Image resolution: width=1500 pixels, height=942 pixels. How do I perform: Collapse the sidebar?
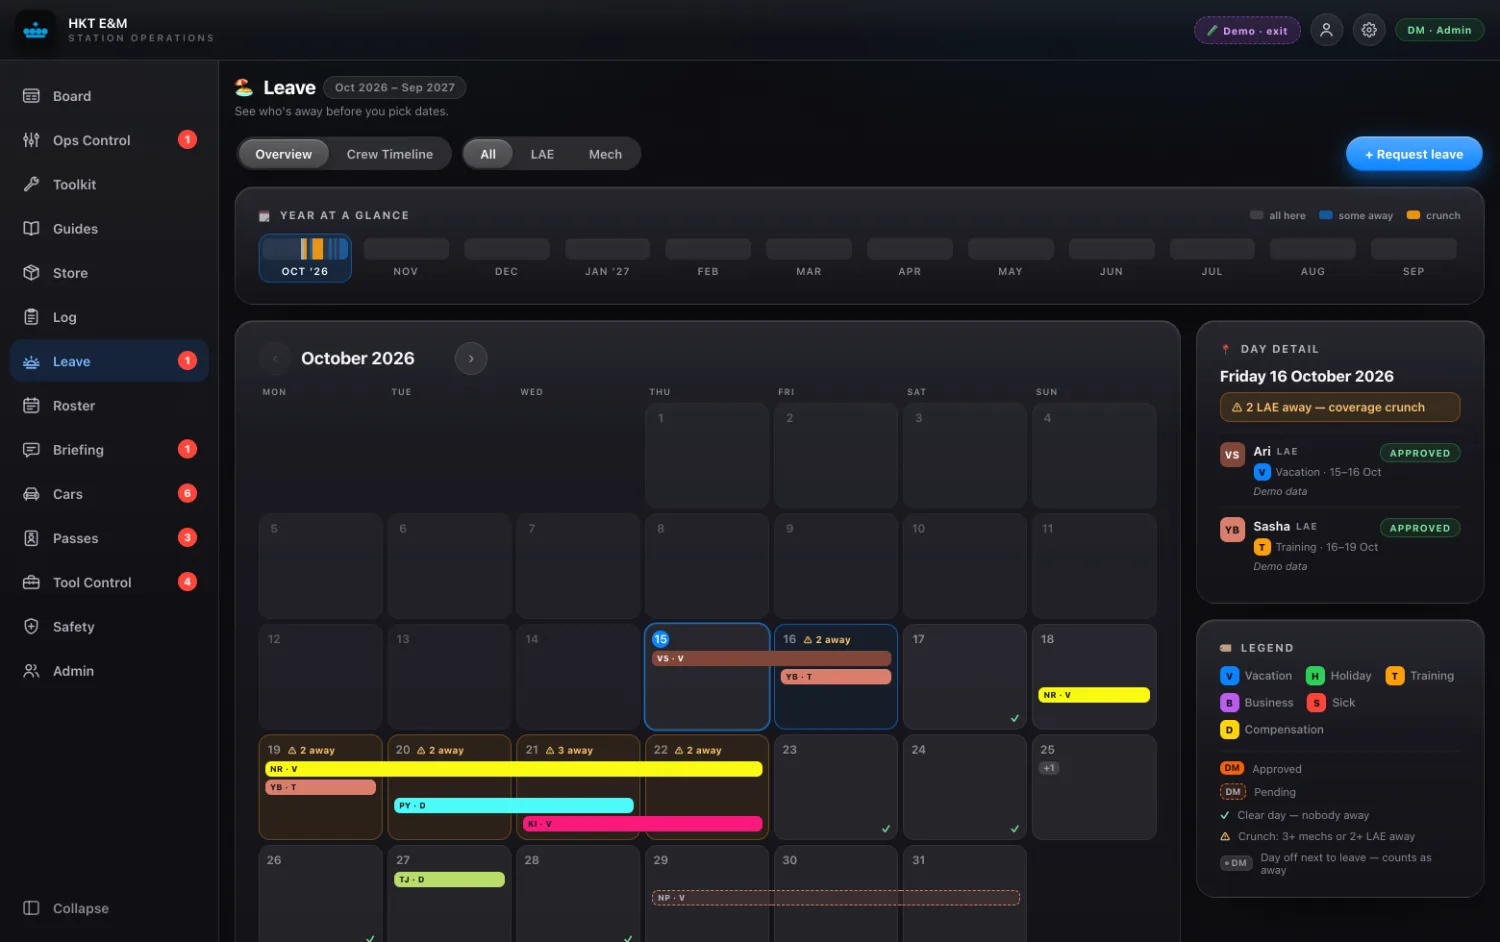pyautogui.click(x=66, y=908)
